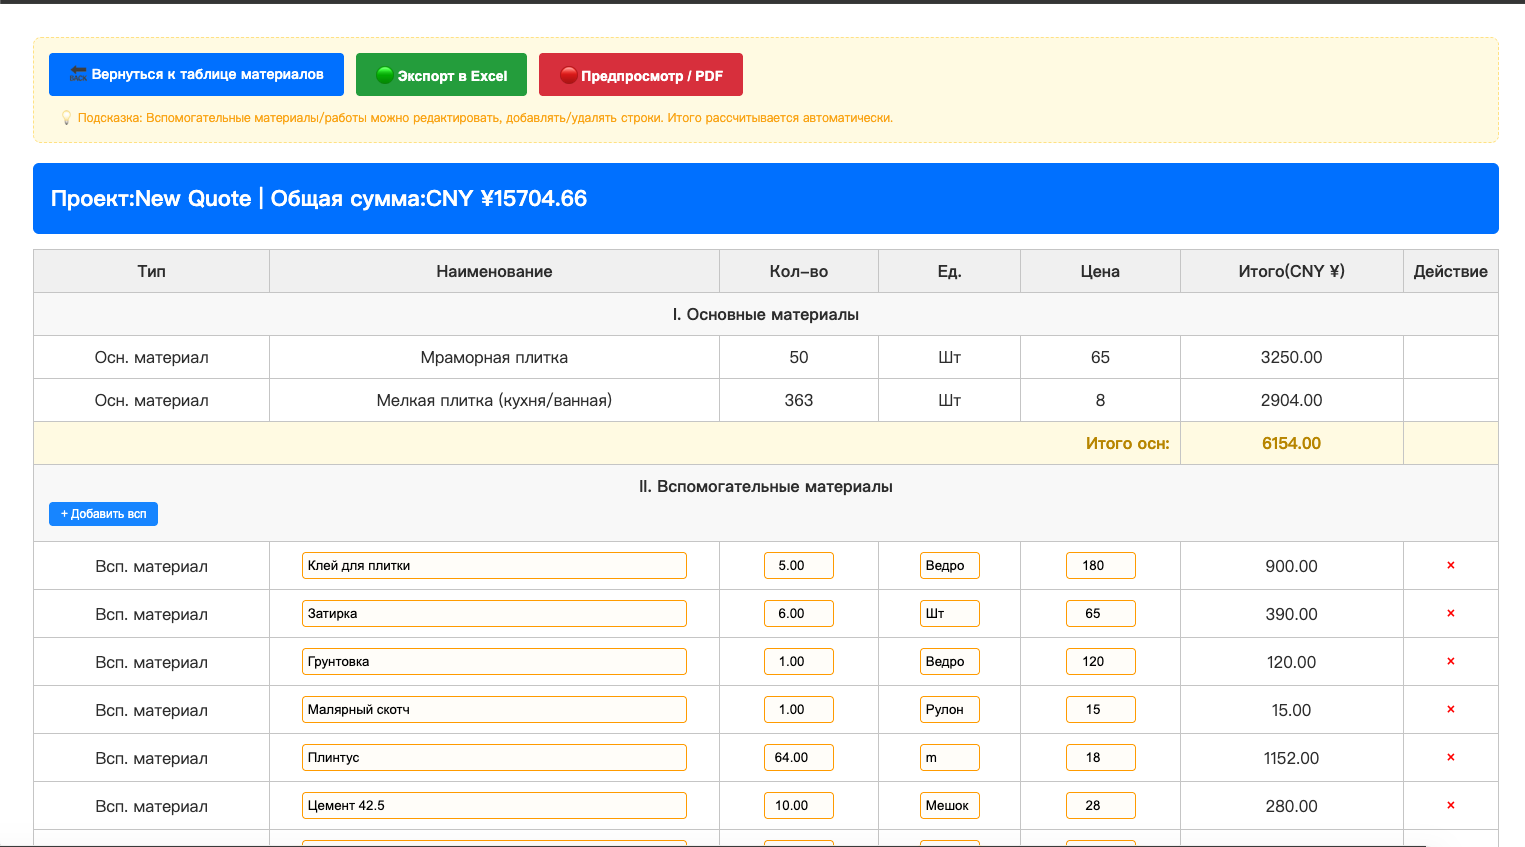Delete the Грунтовка row

pos(1450,662)
